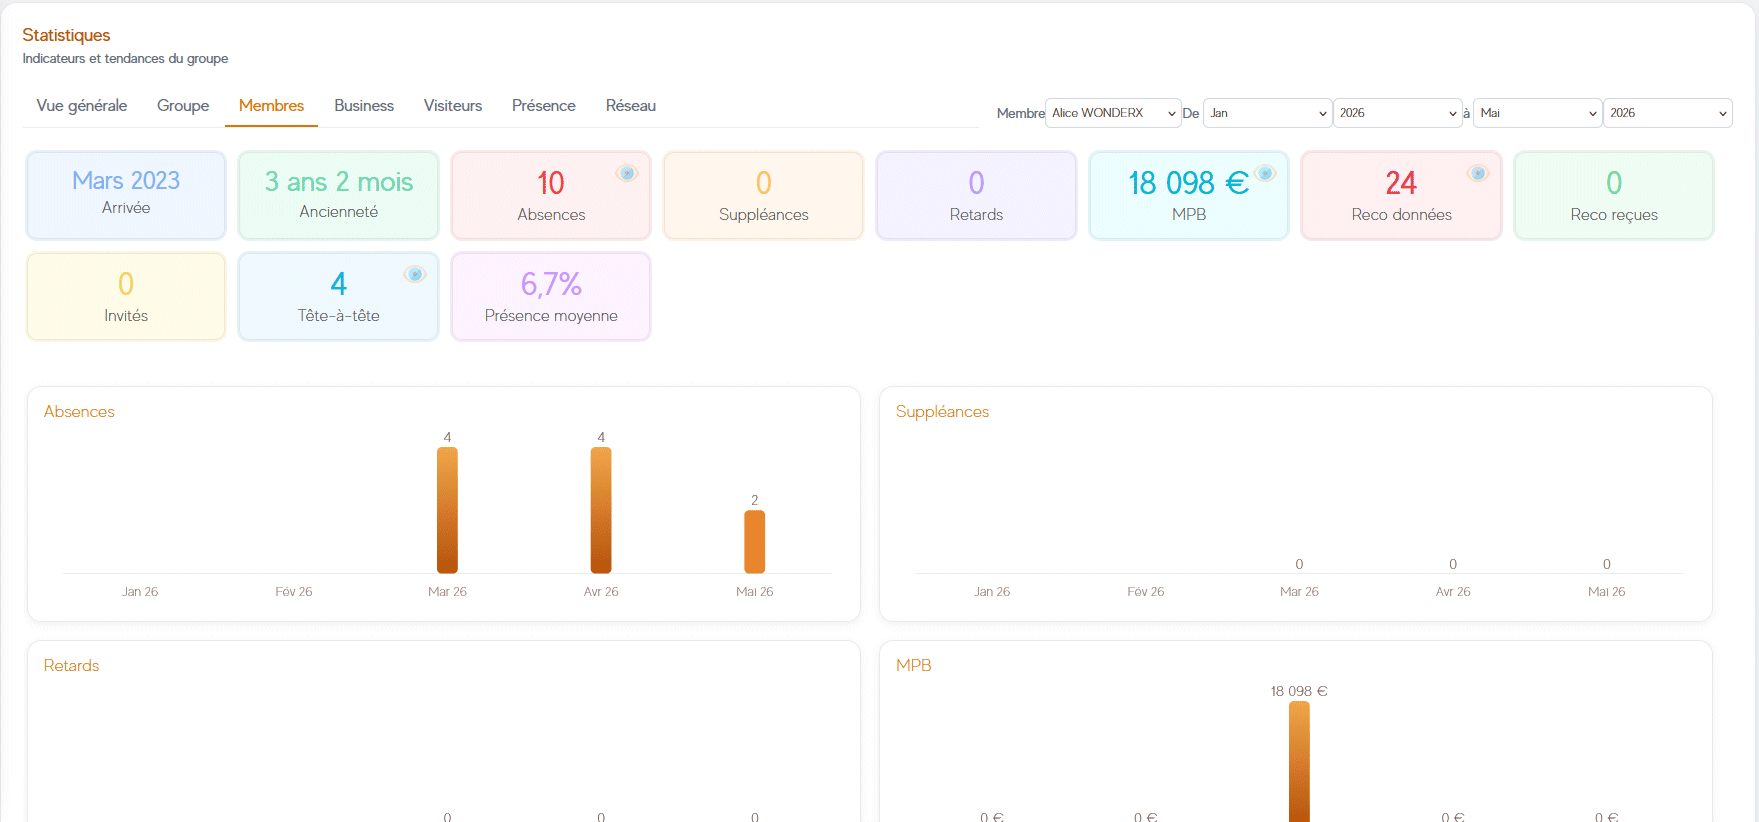Click the Mars 2023 Arrivée card
Viewport: 1759px width, 822px height.
tap(126, 195)
